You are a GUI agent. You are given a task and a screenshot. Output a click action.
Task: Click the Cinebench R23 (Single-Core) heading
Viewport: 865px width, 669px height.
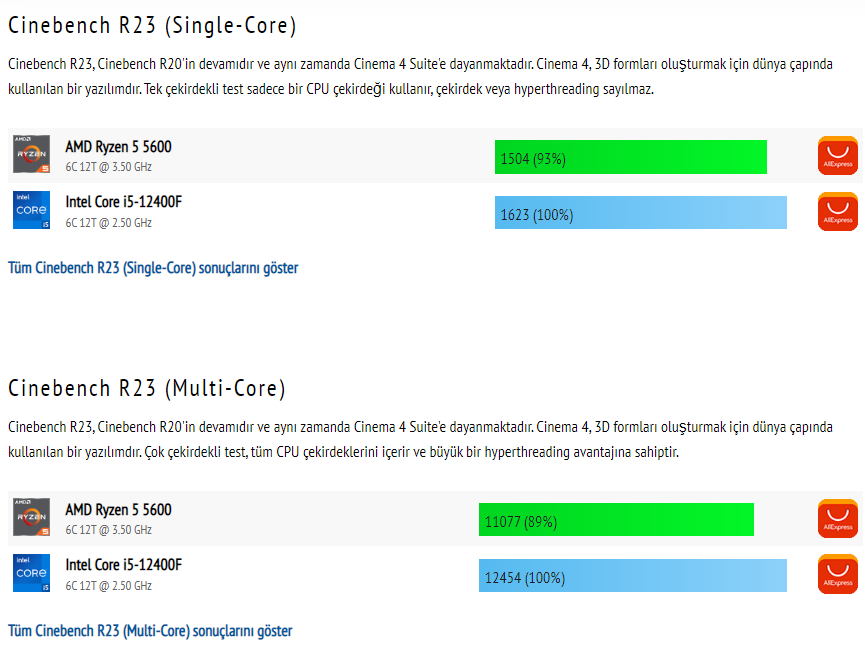pos(152,25)
